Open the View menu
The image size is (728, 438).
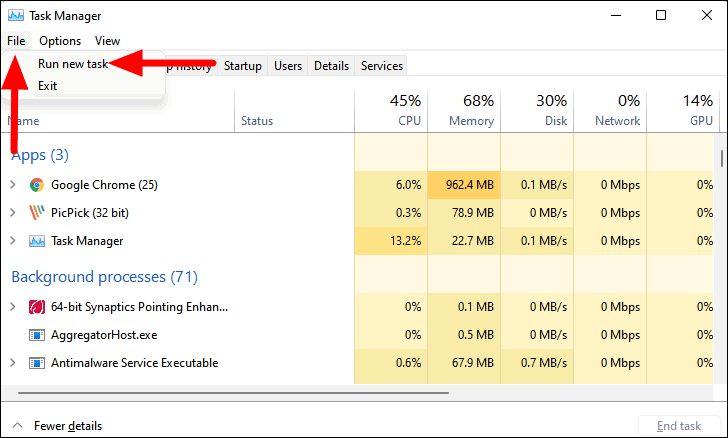(107, 41)
